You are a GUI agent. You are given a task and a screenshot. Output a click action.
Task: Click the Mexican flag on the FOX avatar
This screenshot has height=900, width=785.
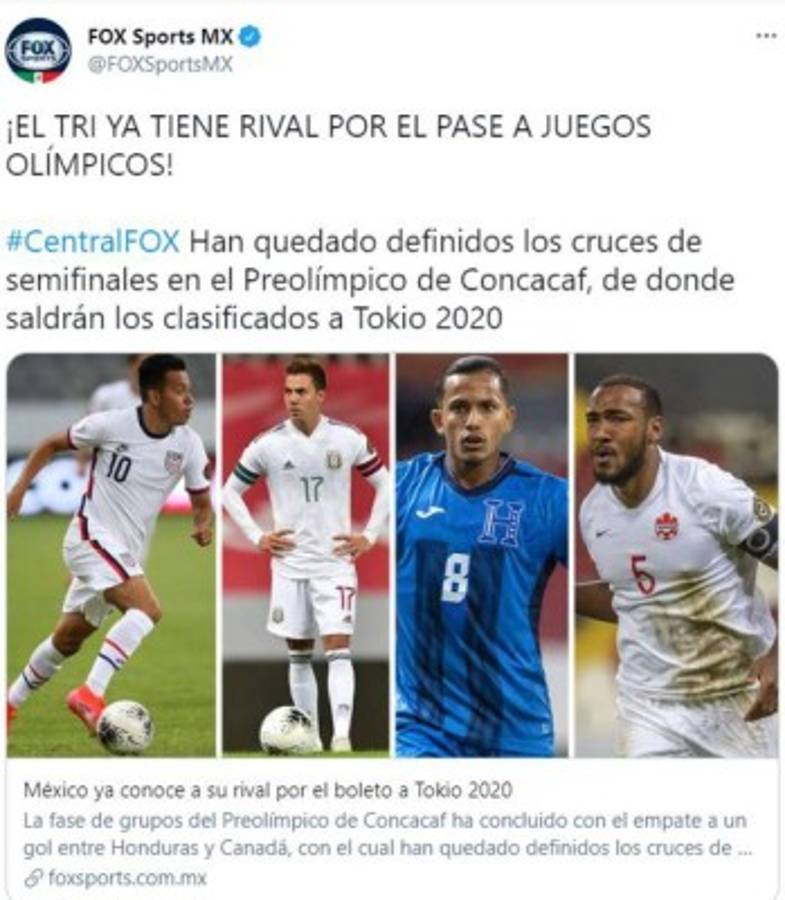pyautogui.click(x=38, y=76)
